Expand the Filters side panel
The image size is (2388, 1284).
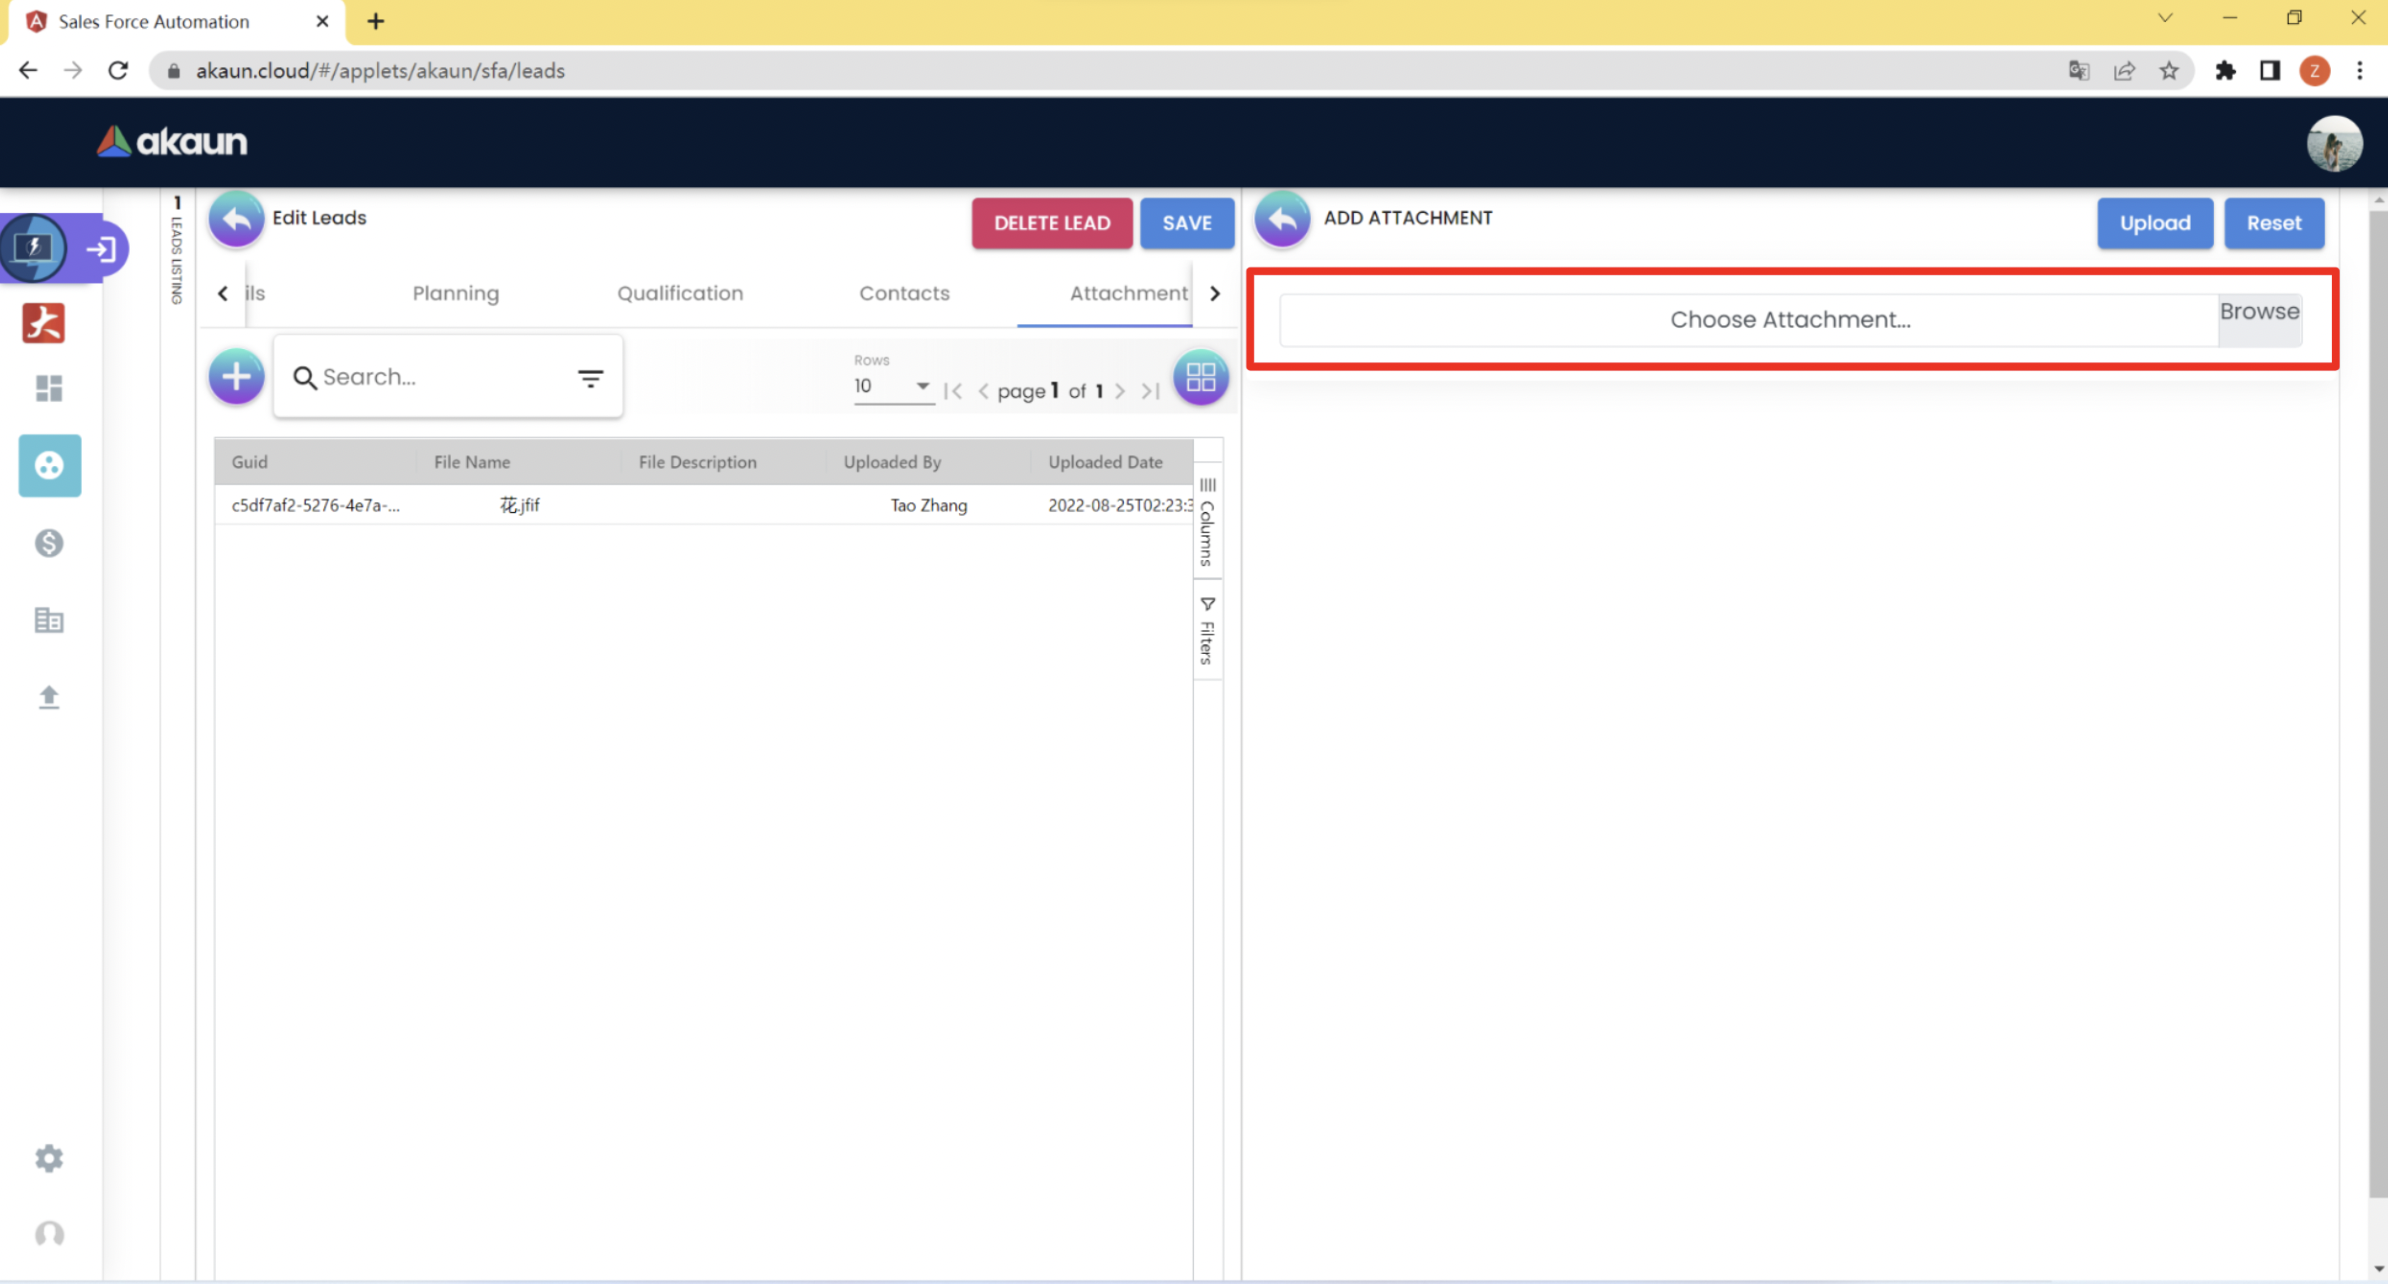click(1207, 630)
